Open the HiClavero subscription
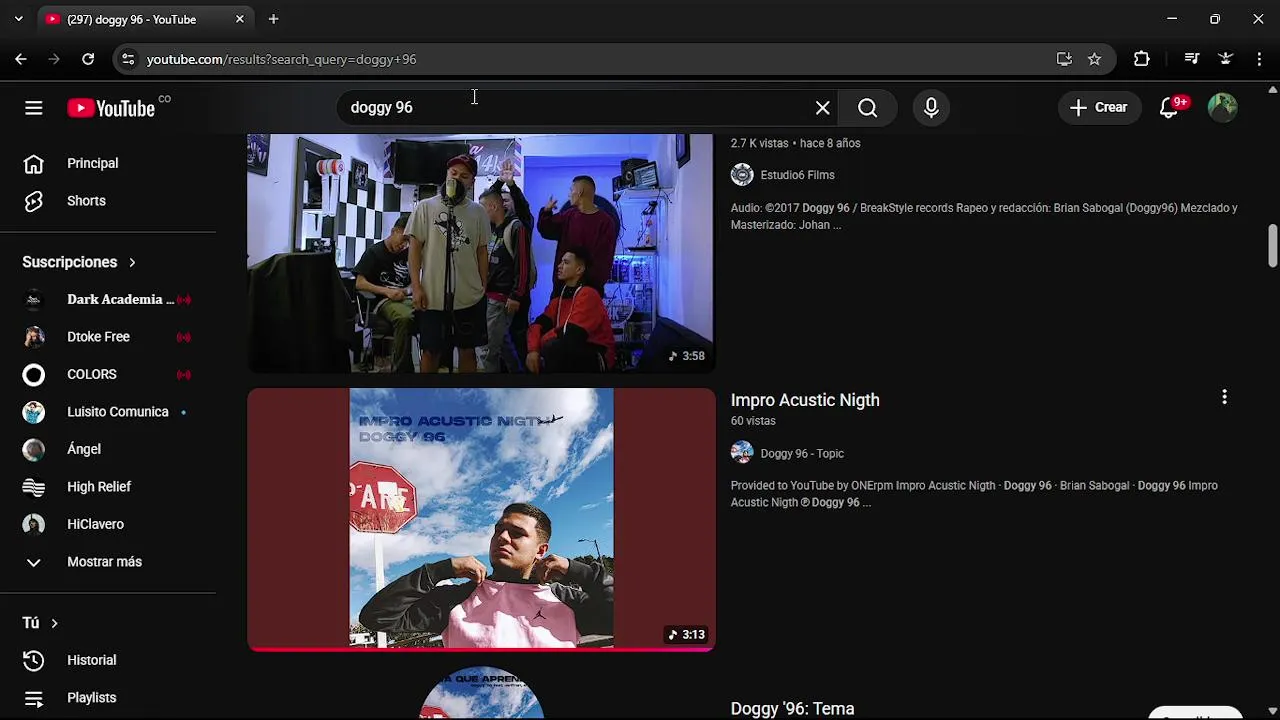 [108, 524]
